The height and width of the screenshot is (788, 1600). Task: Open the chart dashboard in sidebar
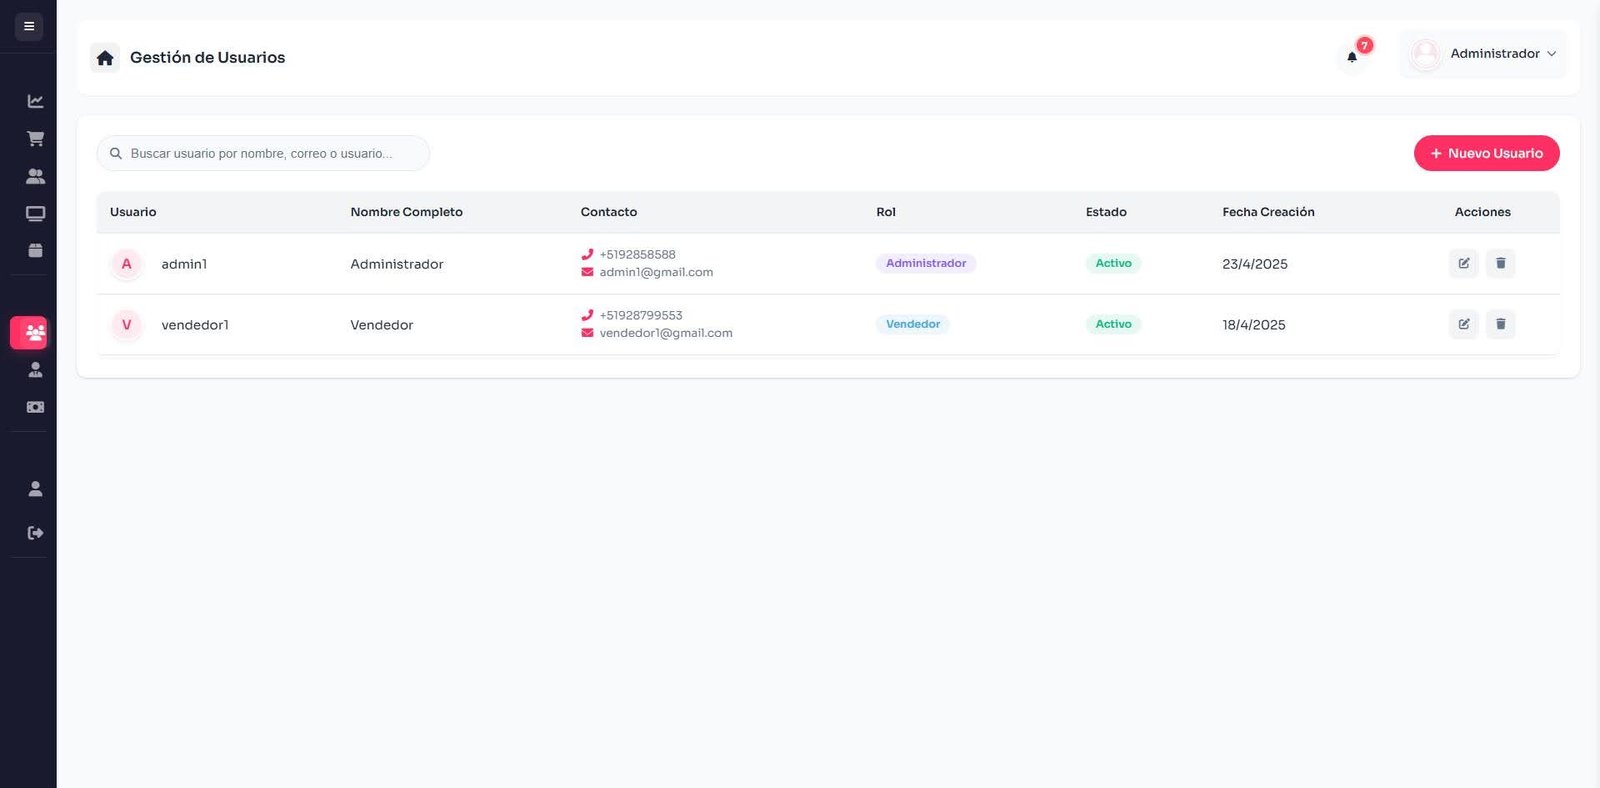(35, 101)
